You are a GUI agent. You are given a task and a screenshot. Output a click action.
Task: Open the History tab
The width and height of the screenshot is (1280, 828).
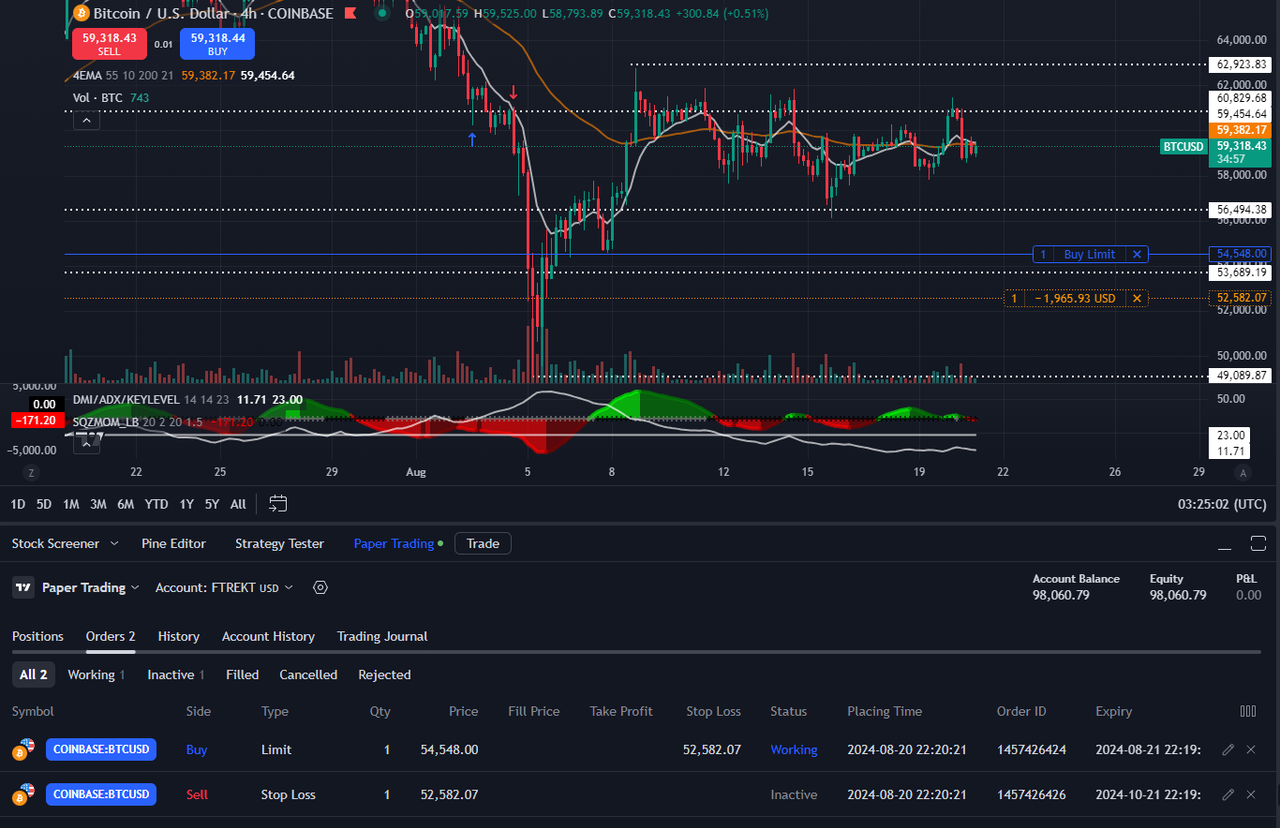point(178,636)
